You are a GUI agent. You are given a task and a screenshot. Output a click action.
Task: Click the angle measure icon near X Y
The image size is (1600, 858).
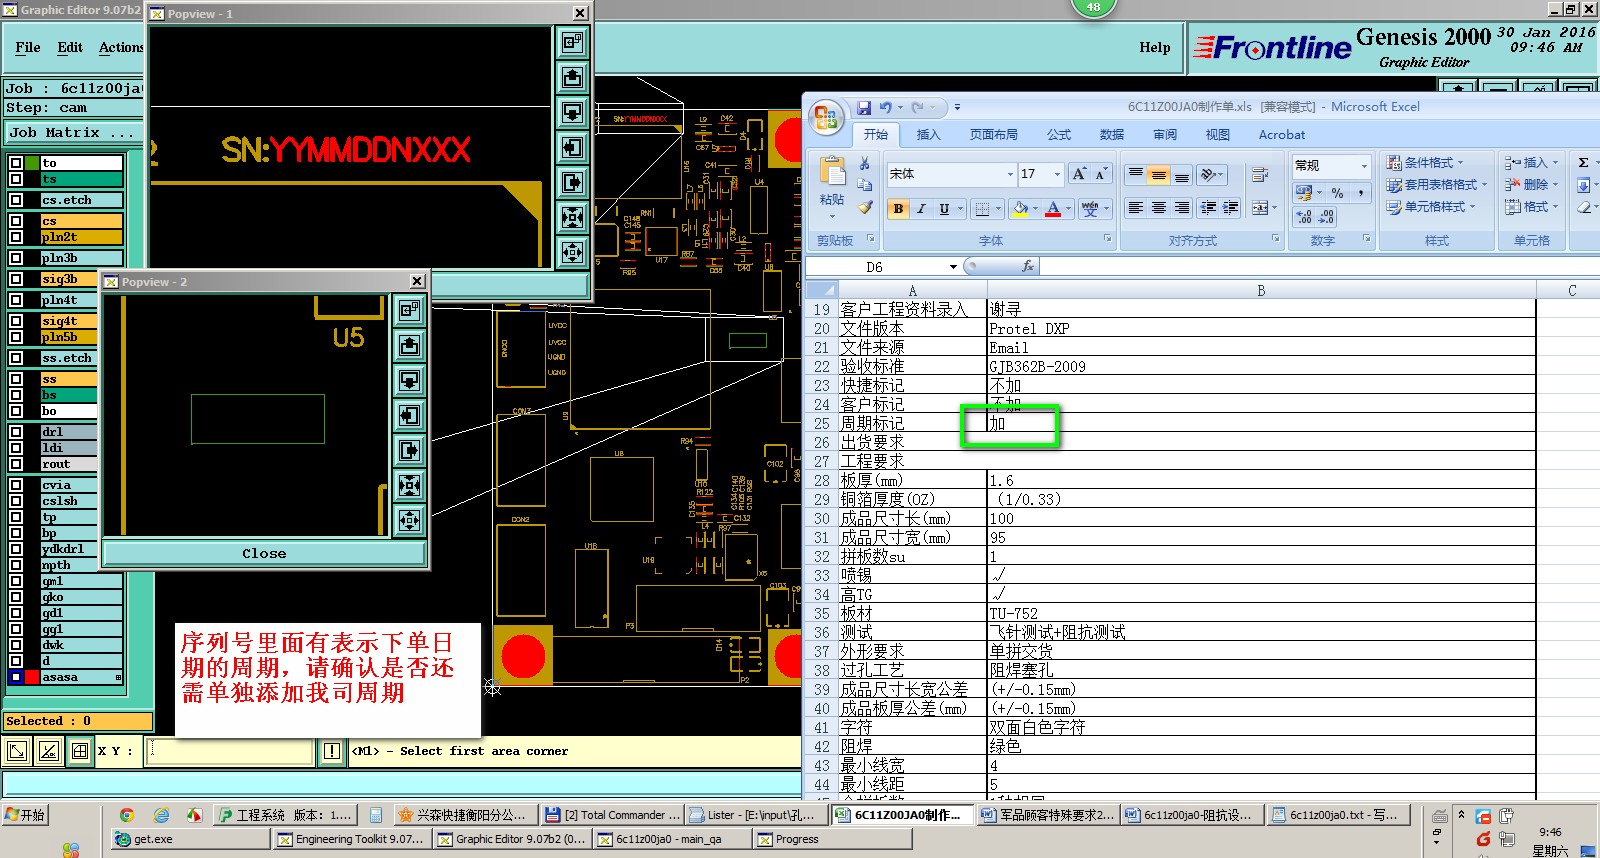[x=48, y=751]
